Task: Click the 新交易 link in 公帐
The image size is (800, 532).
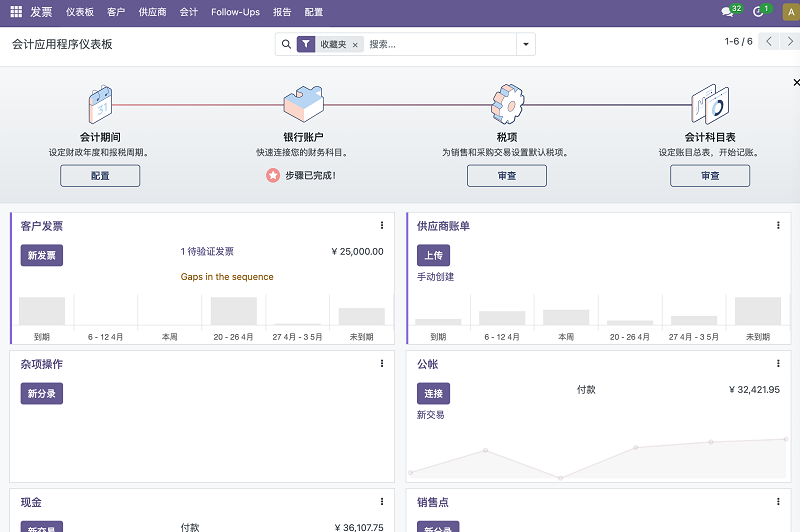Action: pyautogui.click(x=431, y=415)
